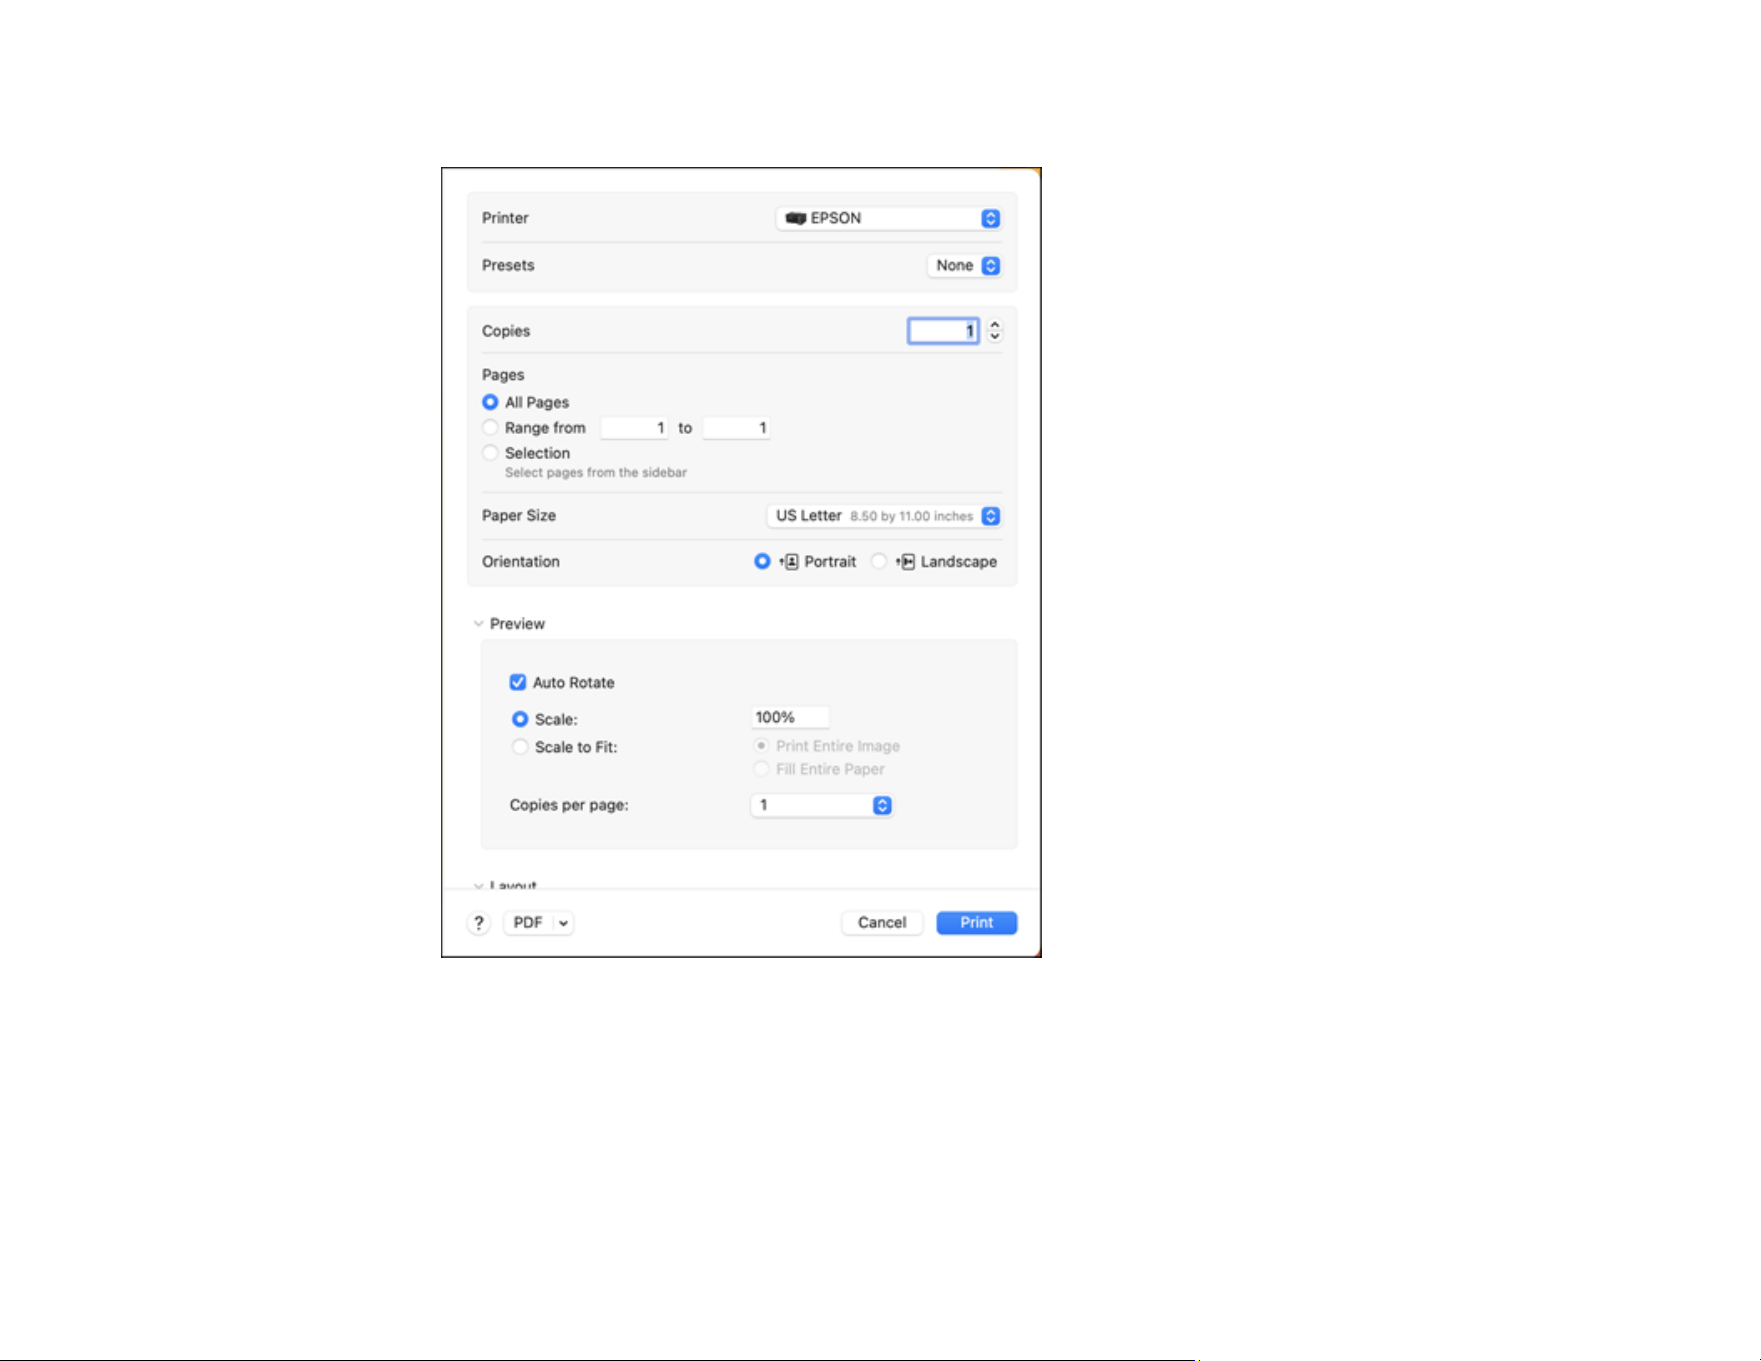
Task: Click the Orientation label
Action: pyautogui.click(x=521, y=562)
